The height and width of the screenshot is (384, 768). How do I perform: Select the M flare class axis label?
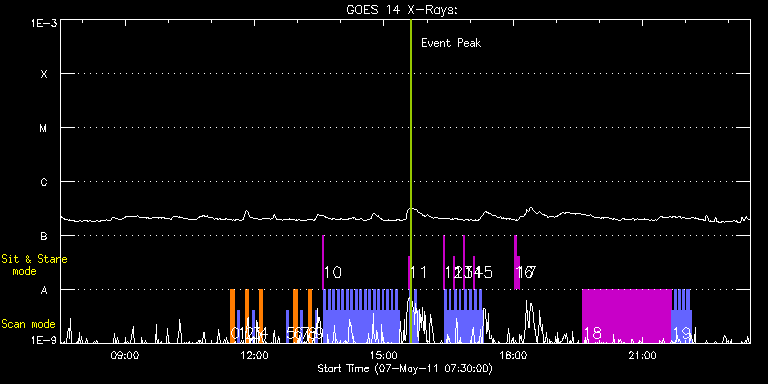click(44, 128)
